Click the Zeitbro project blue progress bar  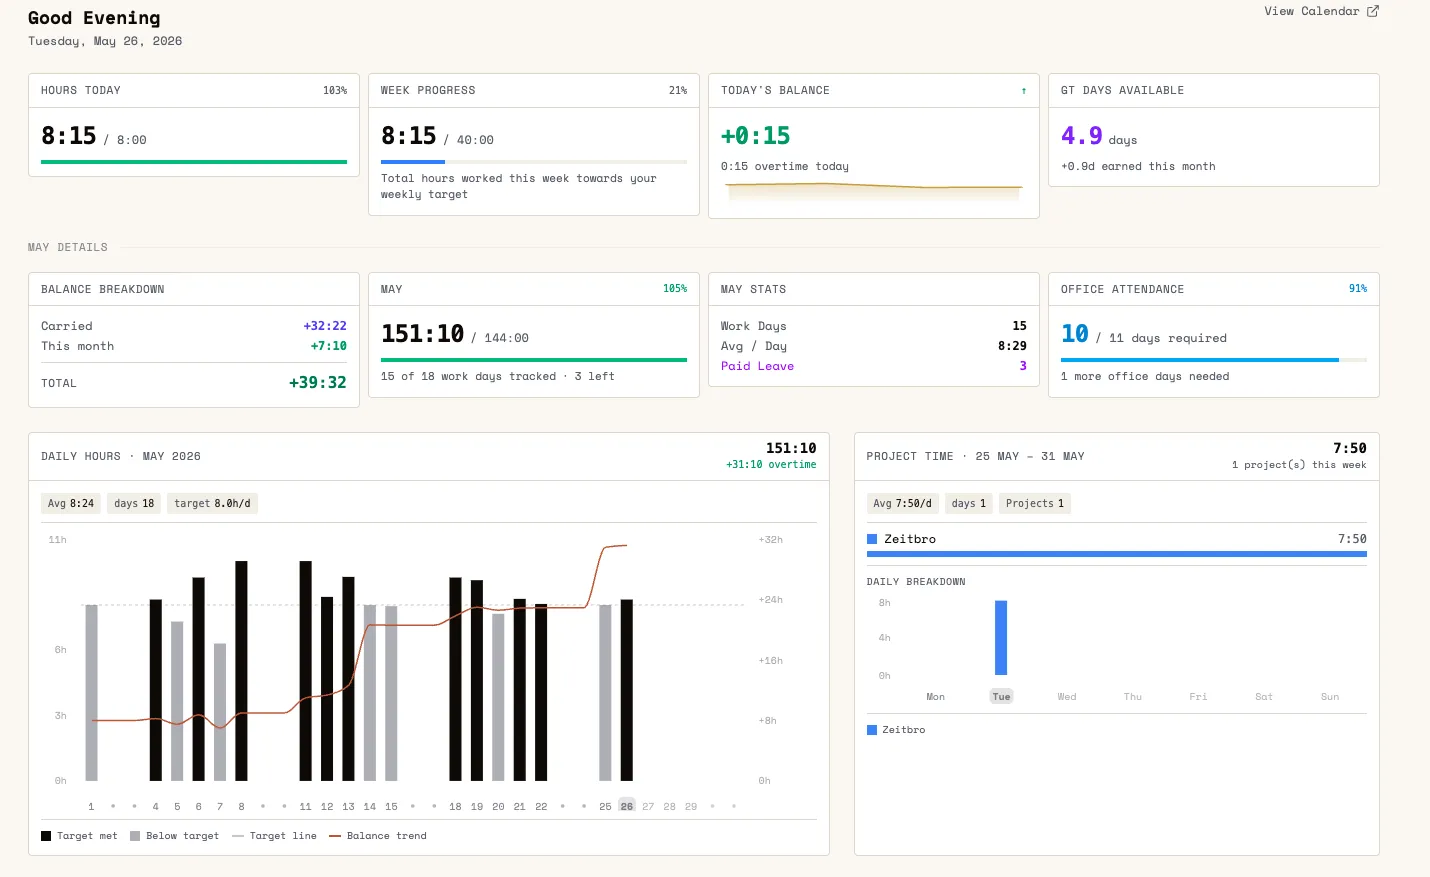pyautogui.click(x=1117, y=553)
